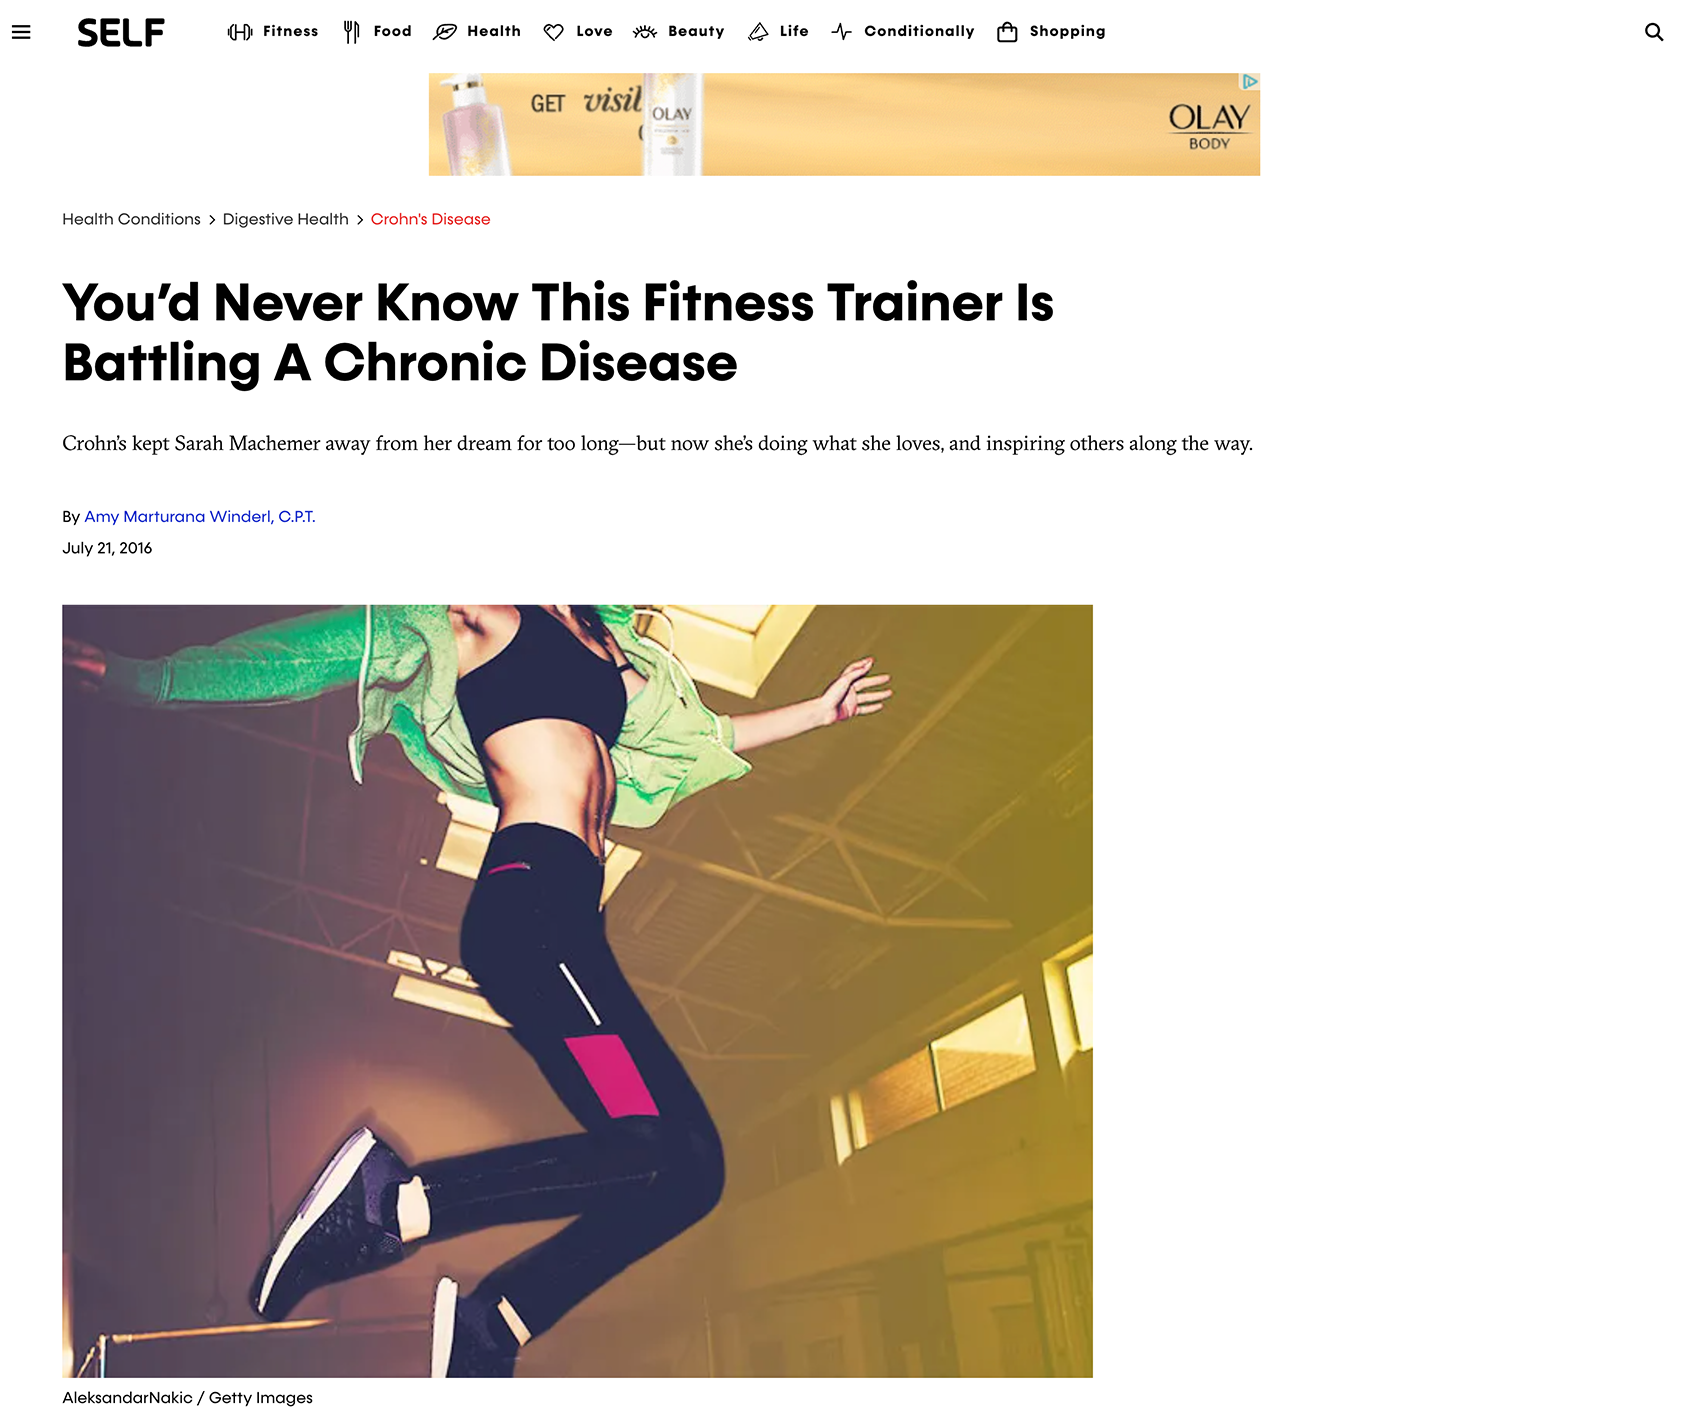Click the eye Beauty icon
Screen dimensions: 1700x1427
(645, 32)
